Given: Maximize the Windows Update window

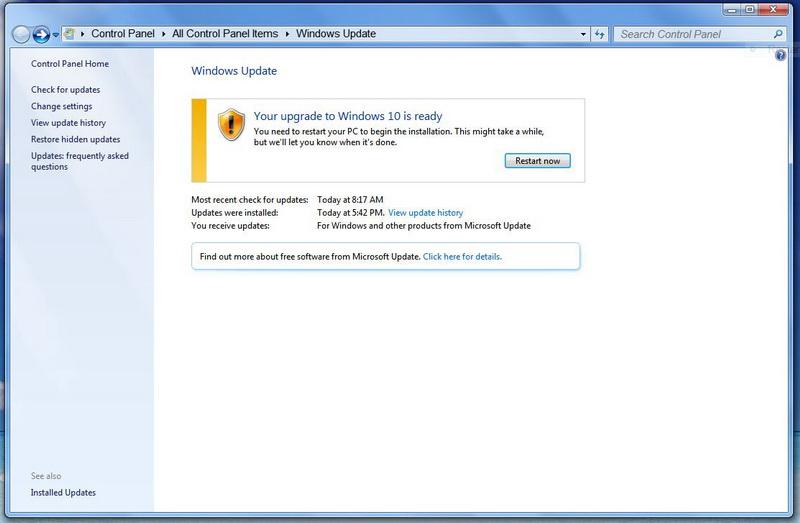Looking at the screenshot, I should [749, 9].
